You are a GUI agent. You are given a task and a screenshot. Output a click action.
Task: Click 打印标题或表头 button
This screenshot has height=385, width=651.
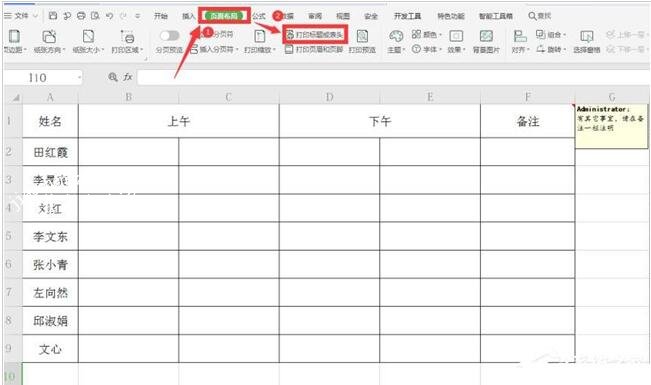[315, 35]
